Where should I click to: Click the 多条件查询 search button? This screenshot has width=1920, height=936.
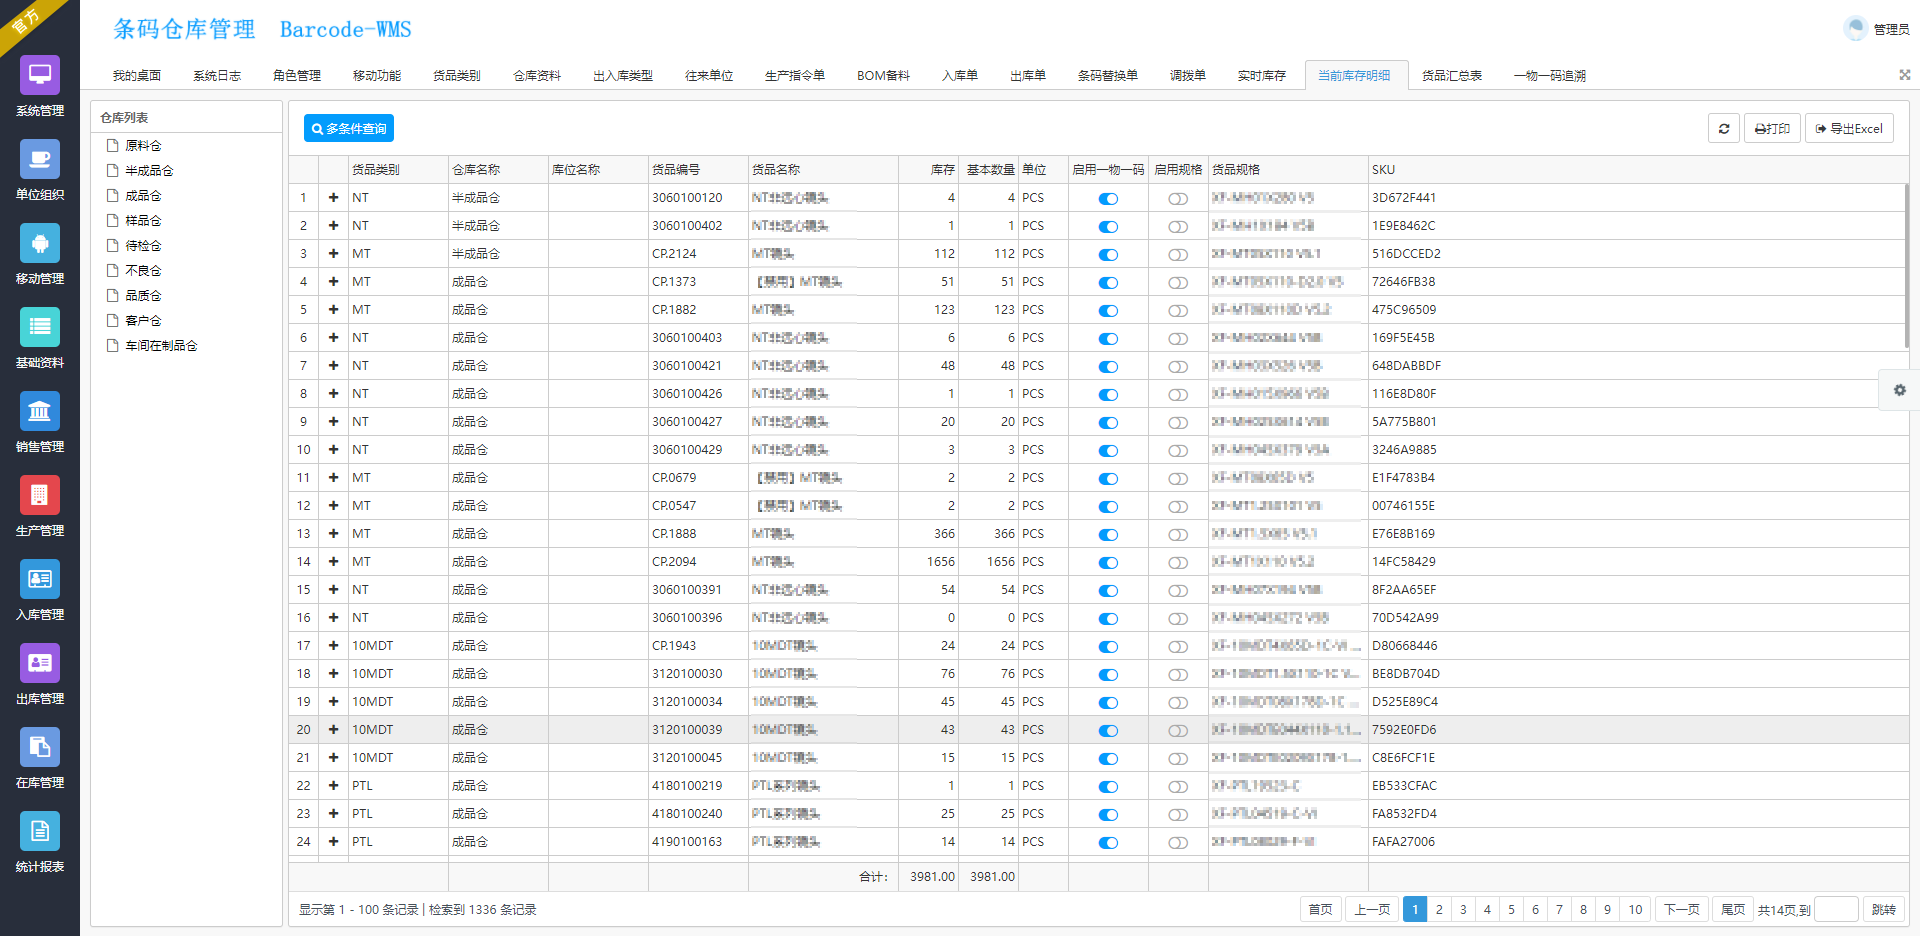pyautogui.click(x=349, y=128)
